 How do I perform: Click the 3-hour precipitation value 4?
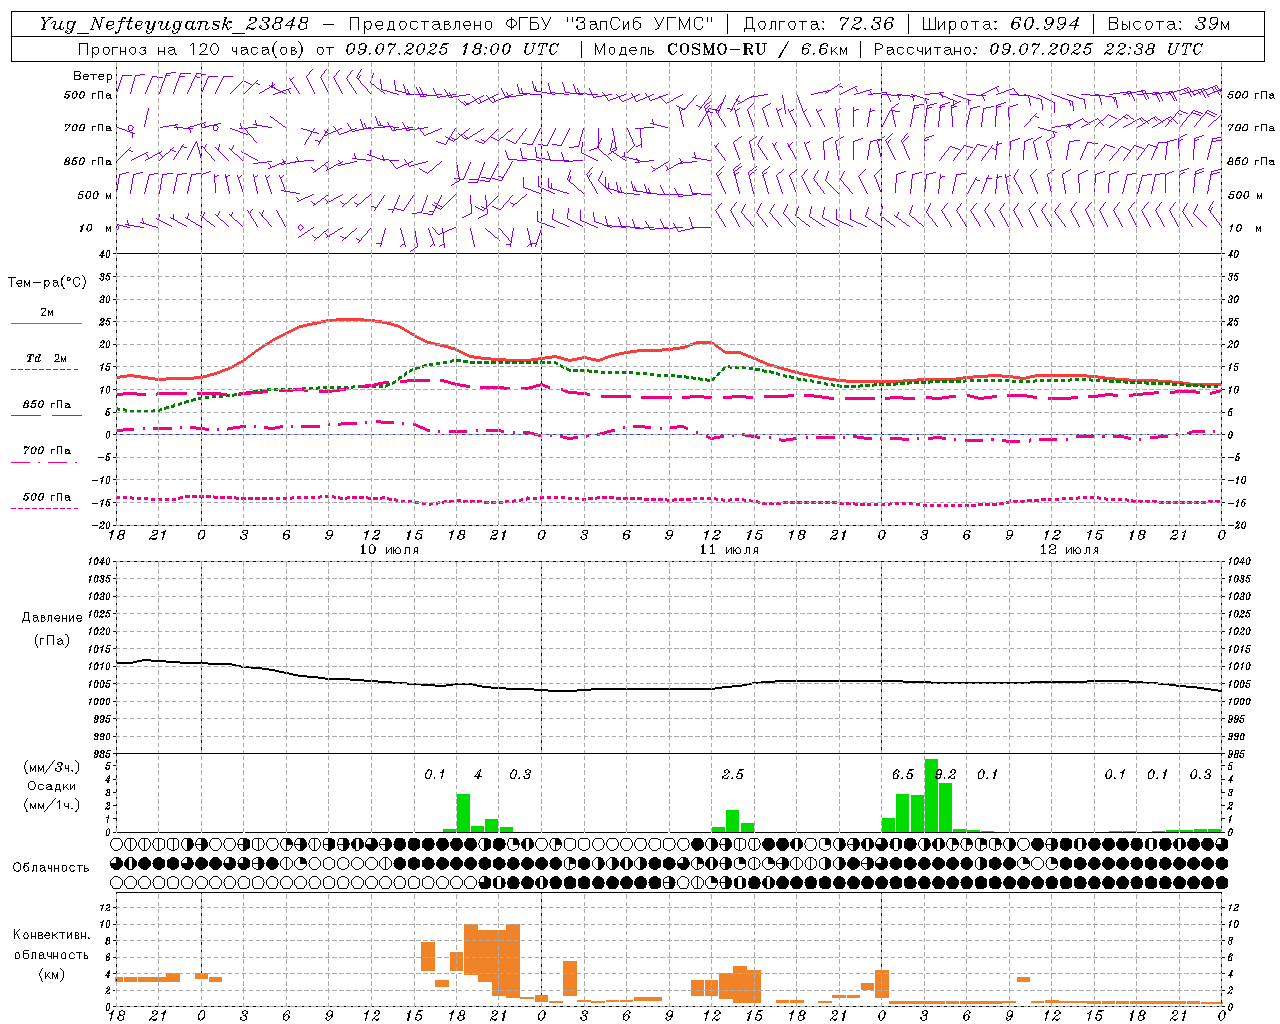478,775
